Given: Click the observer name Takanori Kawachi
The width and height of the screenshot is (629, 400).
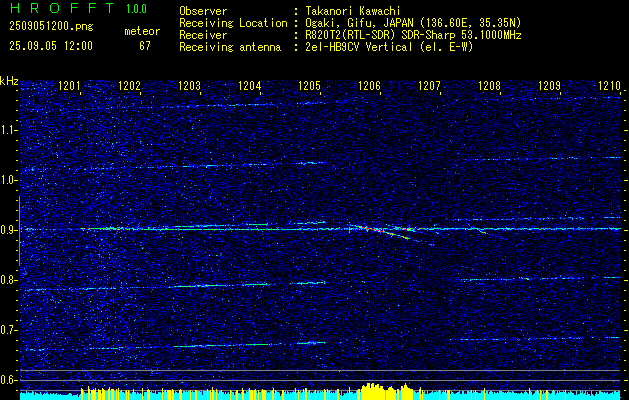Looking at the screenshot, I should coord(353,11).
